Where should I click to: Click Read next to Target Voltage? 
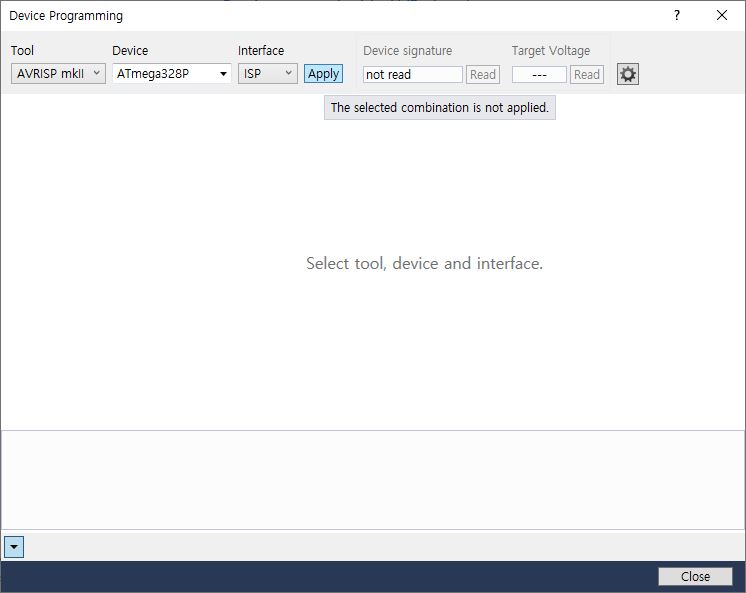(x=587, y=75)
